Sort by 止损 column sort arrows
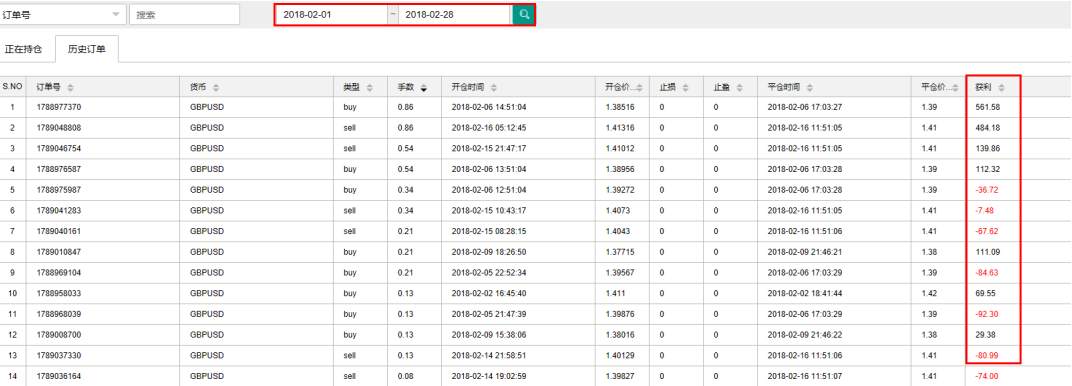The height and width of the screenshot is (386, 1072). click(686, 87)
